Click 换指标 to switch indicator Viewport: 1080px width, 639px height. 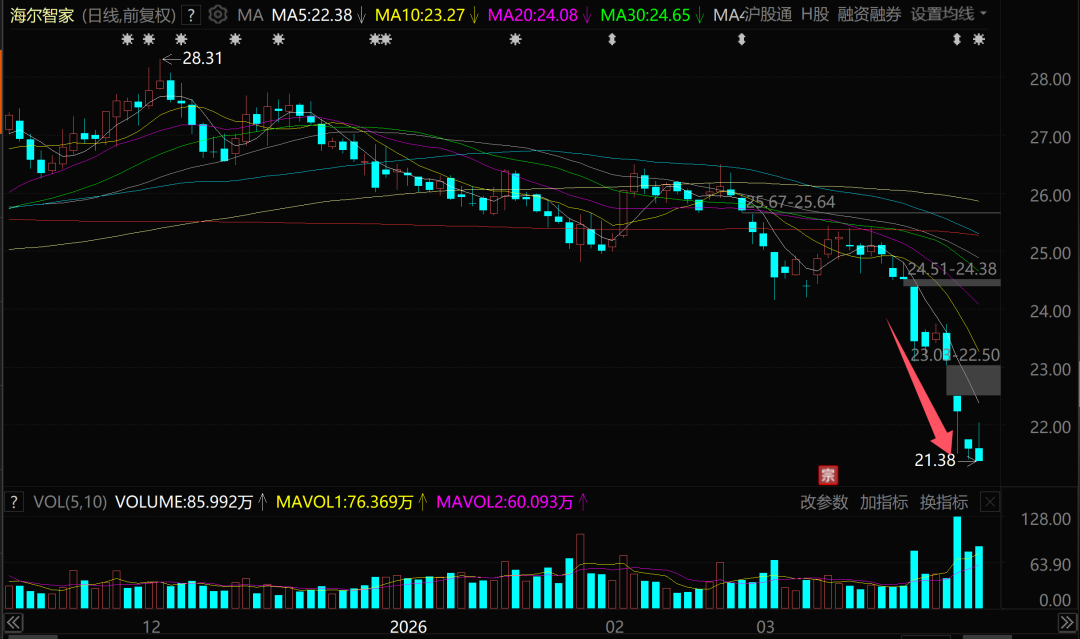943,502
